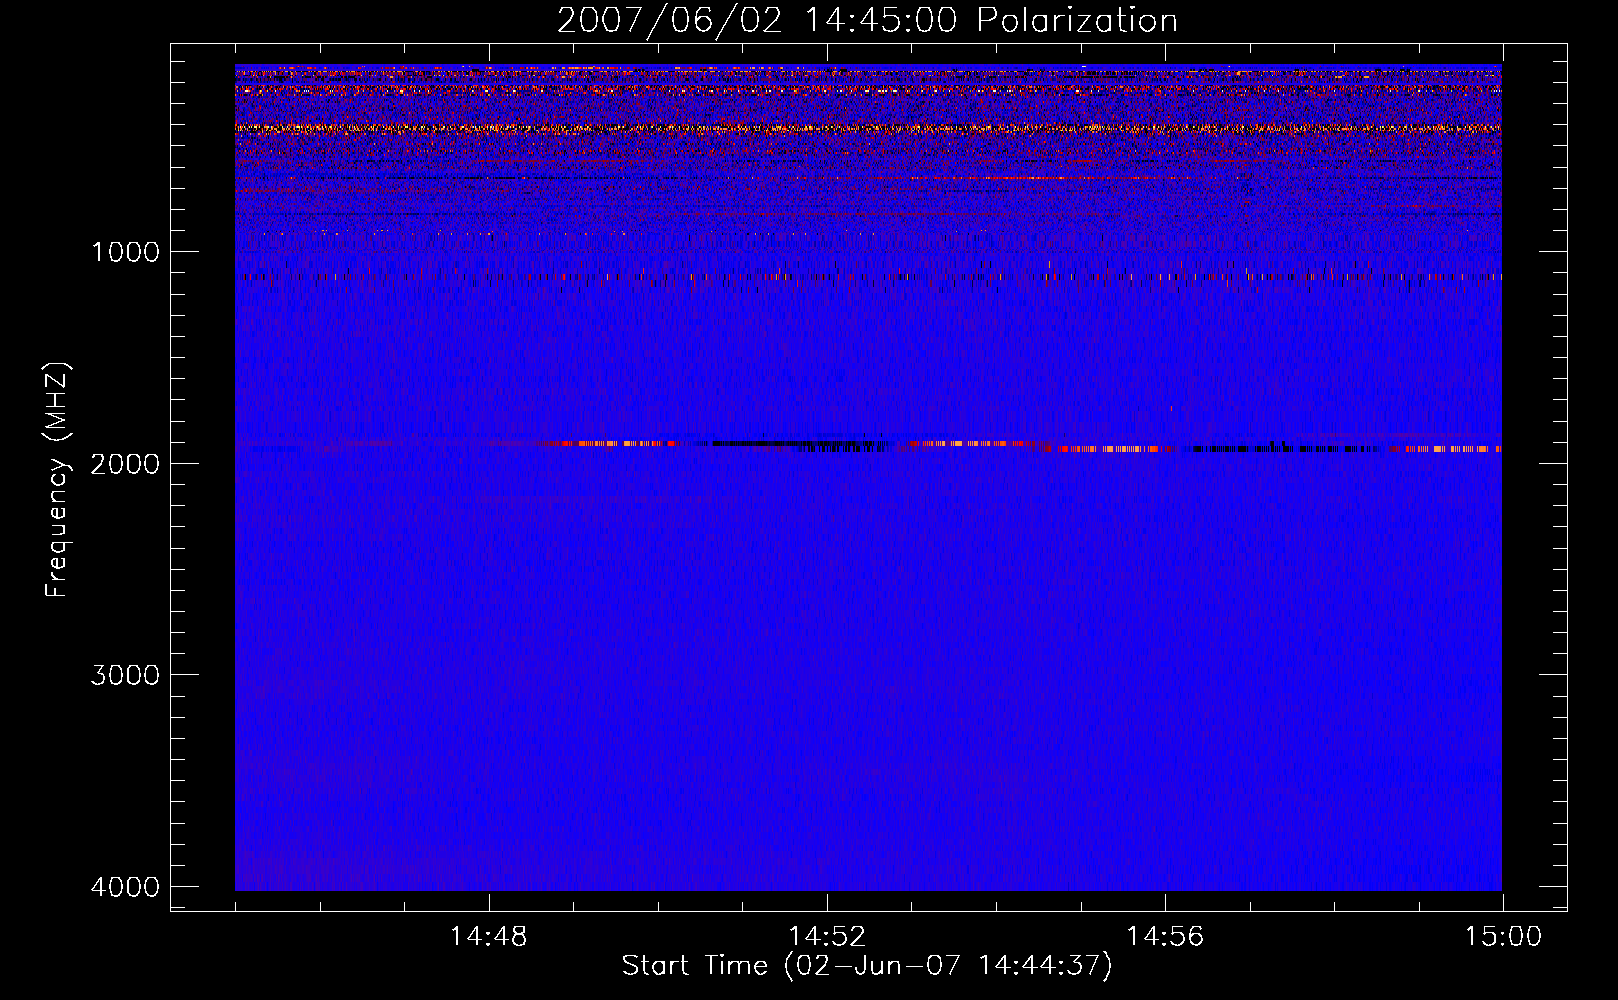This screenshot has width=1618, height=1000.
Task: Click the 'Frequency (MHZ)' axis label
Action: 57,480
